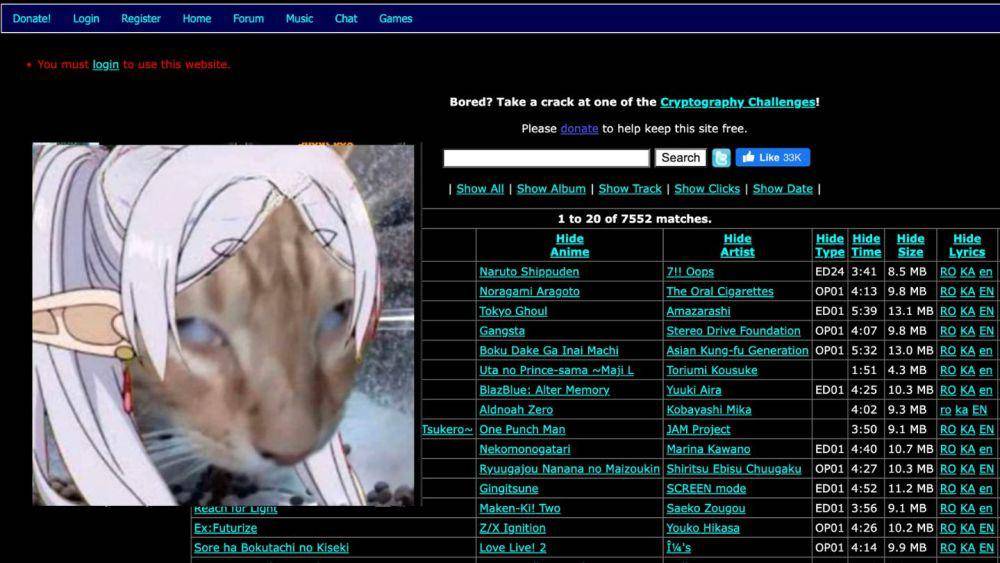The height and width of the screenshot is (563, 1000).
Task: Click the Show Album link
Action: tap(551, 189)
